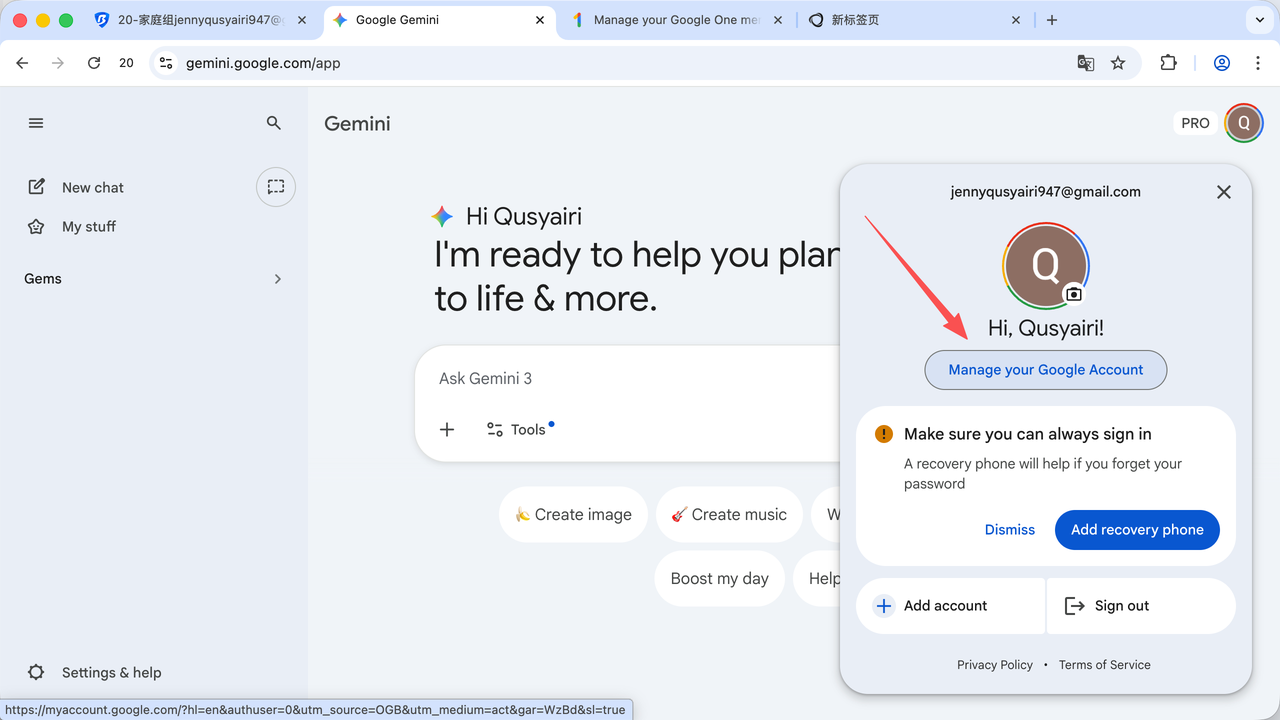
Task: Click the plus icon in prompt box
Action: (x=447, y=429)
